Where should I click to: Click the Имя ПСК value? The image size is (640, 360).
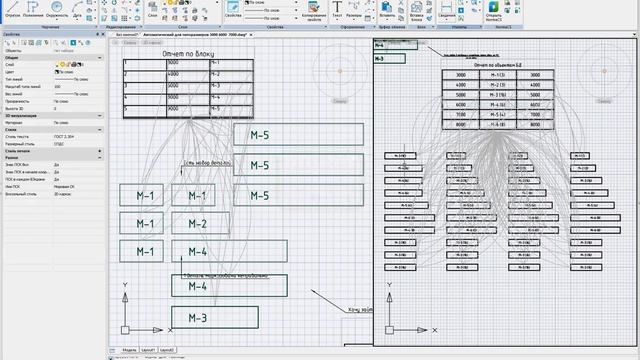tap(64, 187)
